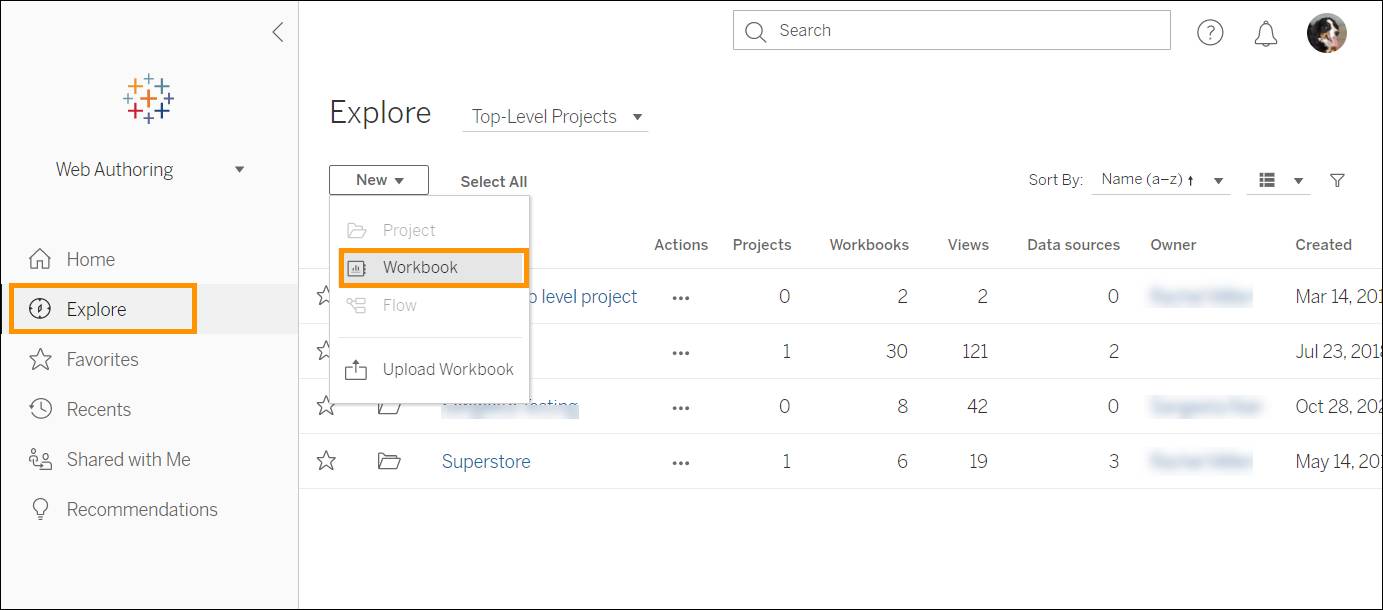Navigate to Recommendations in sidebar

tap(142, 509)
